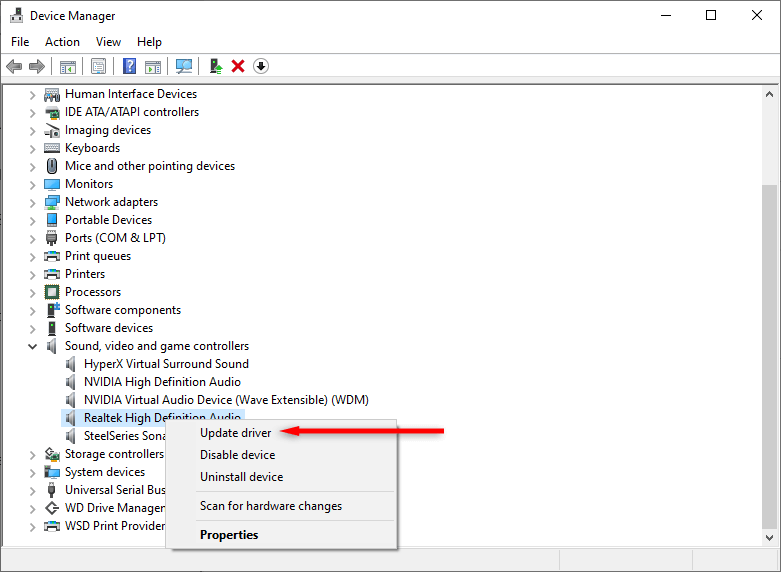This screenshot has width=781, height=572.
Task: Click the Forward arrow toolbar icon
Action: pyautogui.click(x=37, y=66)
